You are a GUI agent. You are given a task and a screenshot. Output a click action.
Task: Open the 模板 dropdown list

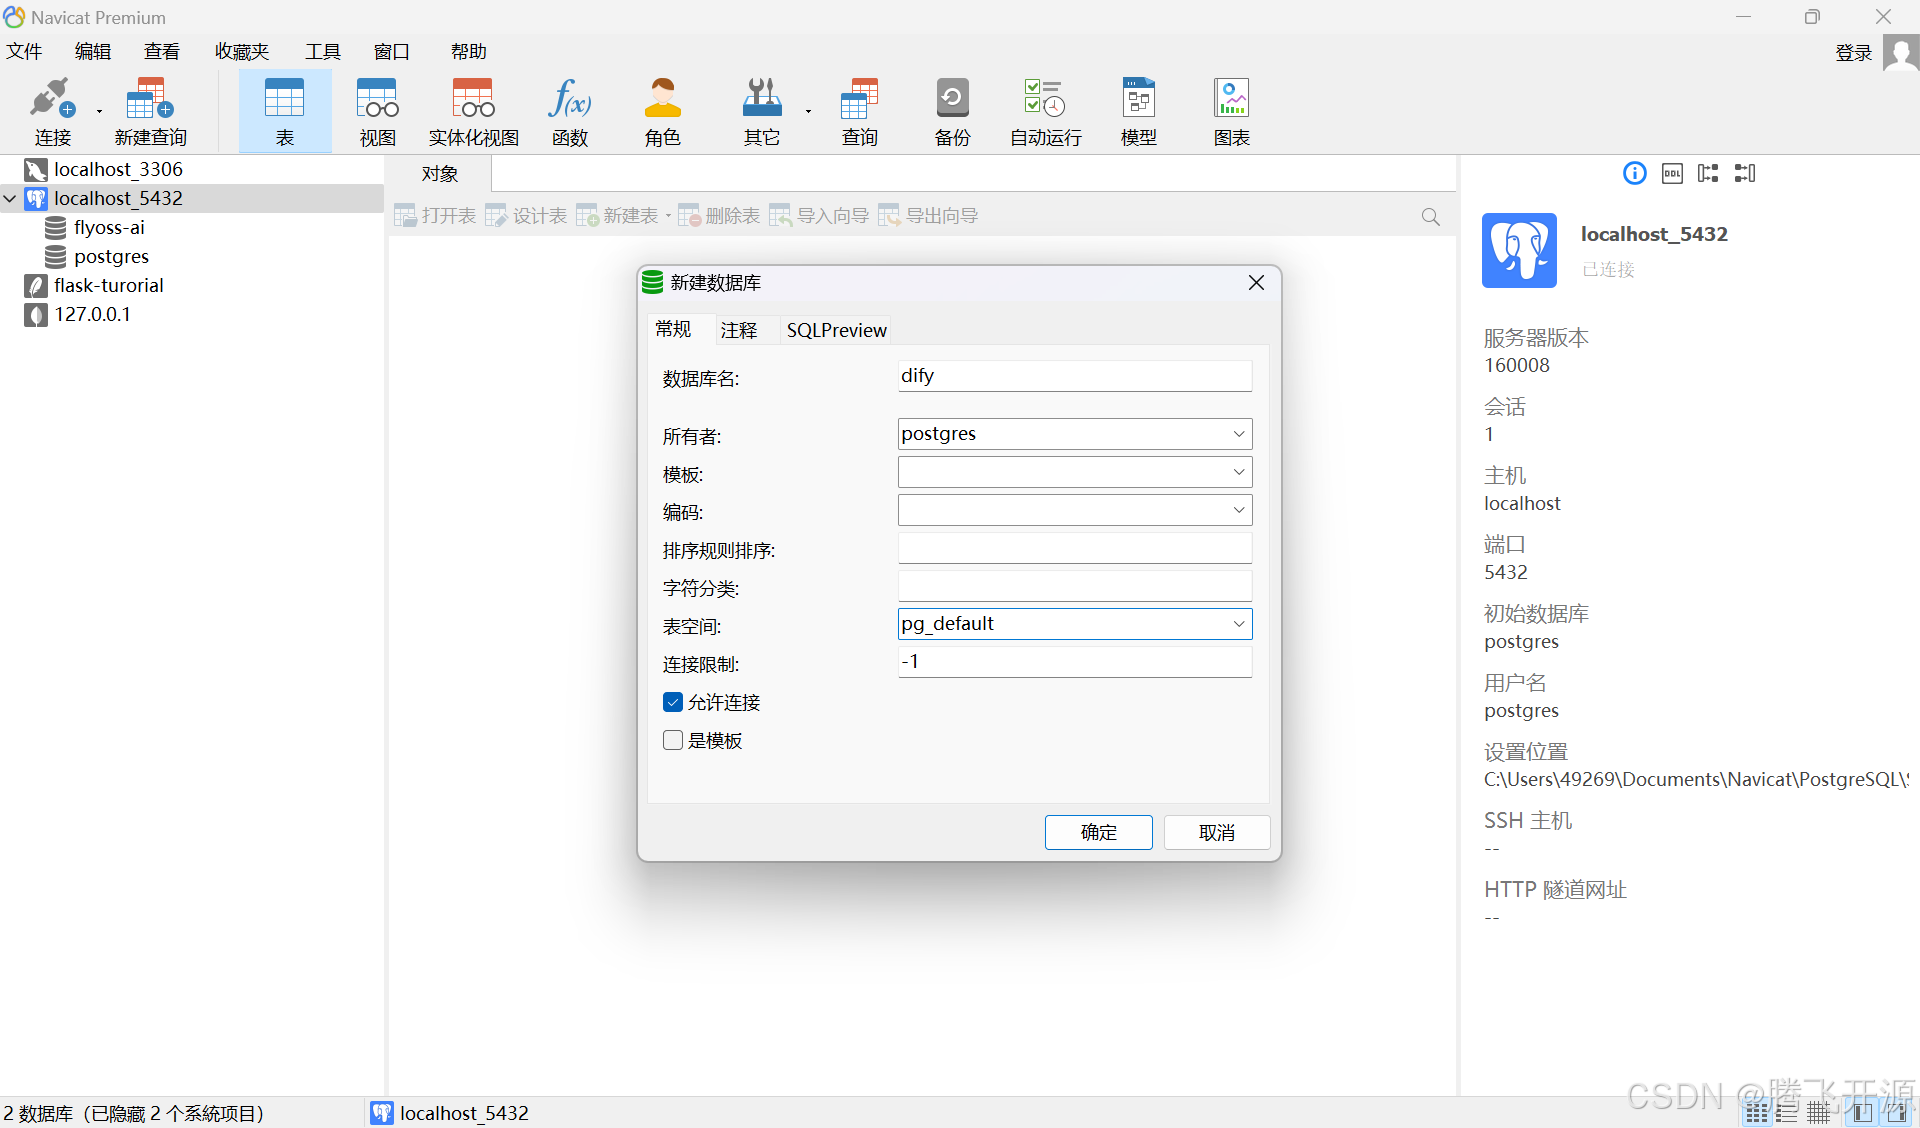[1238, 472]
